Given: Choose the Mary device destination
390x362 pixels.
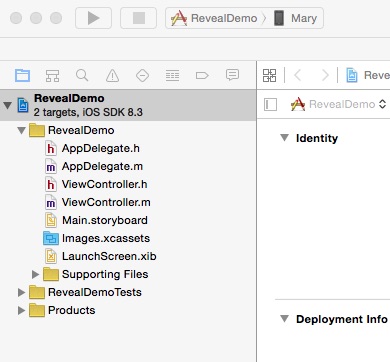Looking at the screenshot, I should 295,18.
